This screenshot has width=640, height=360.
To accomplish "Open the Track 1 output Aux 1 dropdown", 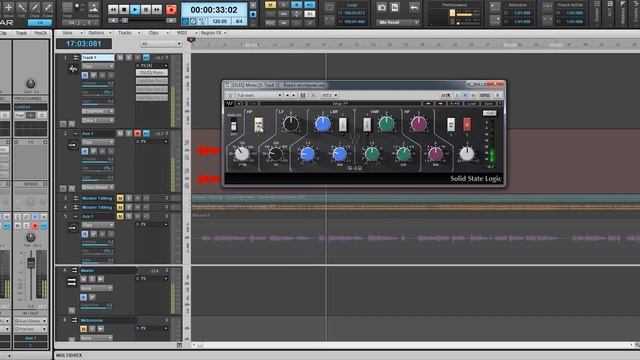I will point(98,120).
